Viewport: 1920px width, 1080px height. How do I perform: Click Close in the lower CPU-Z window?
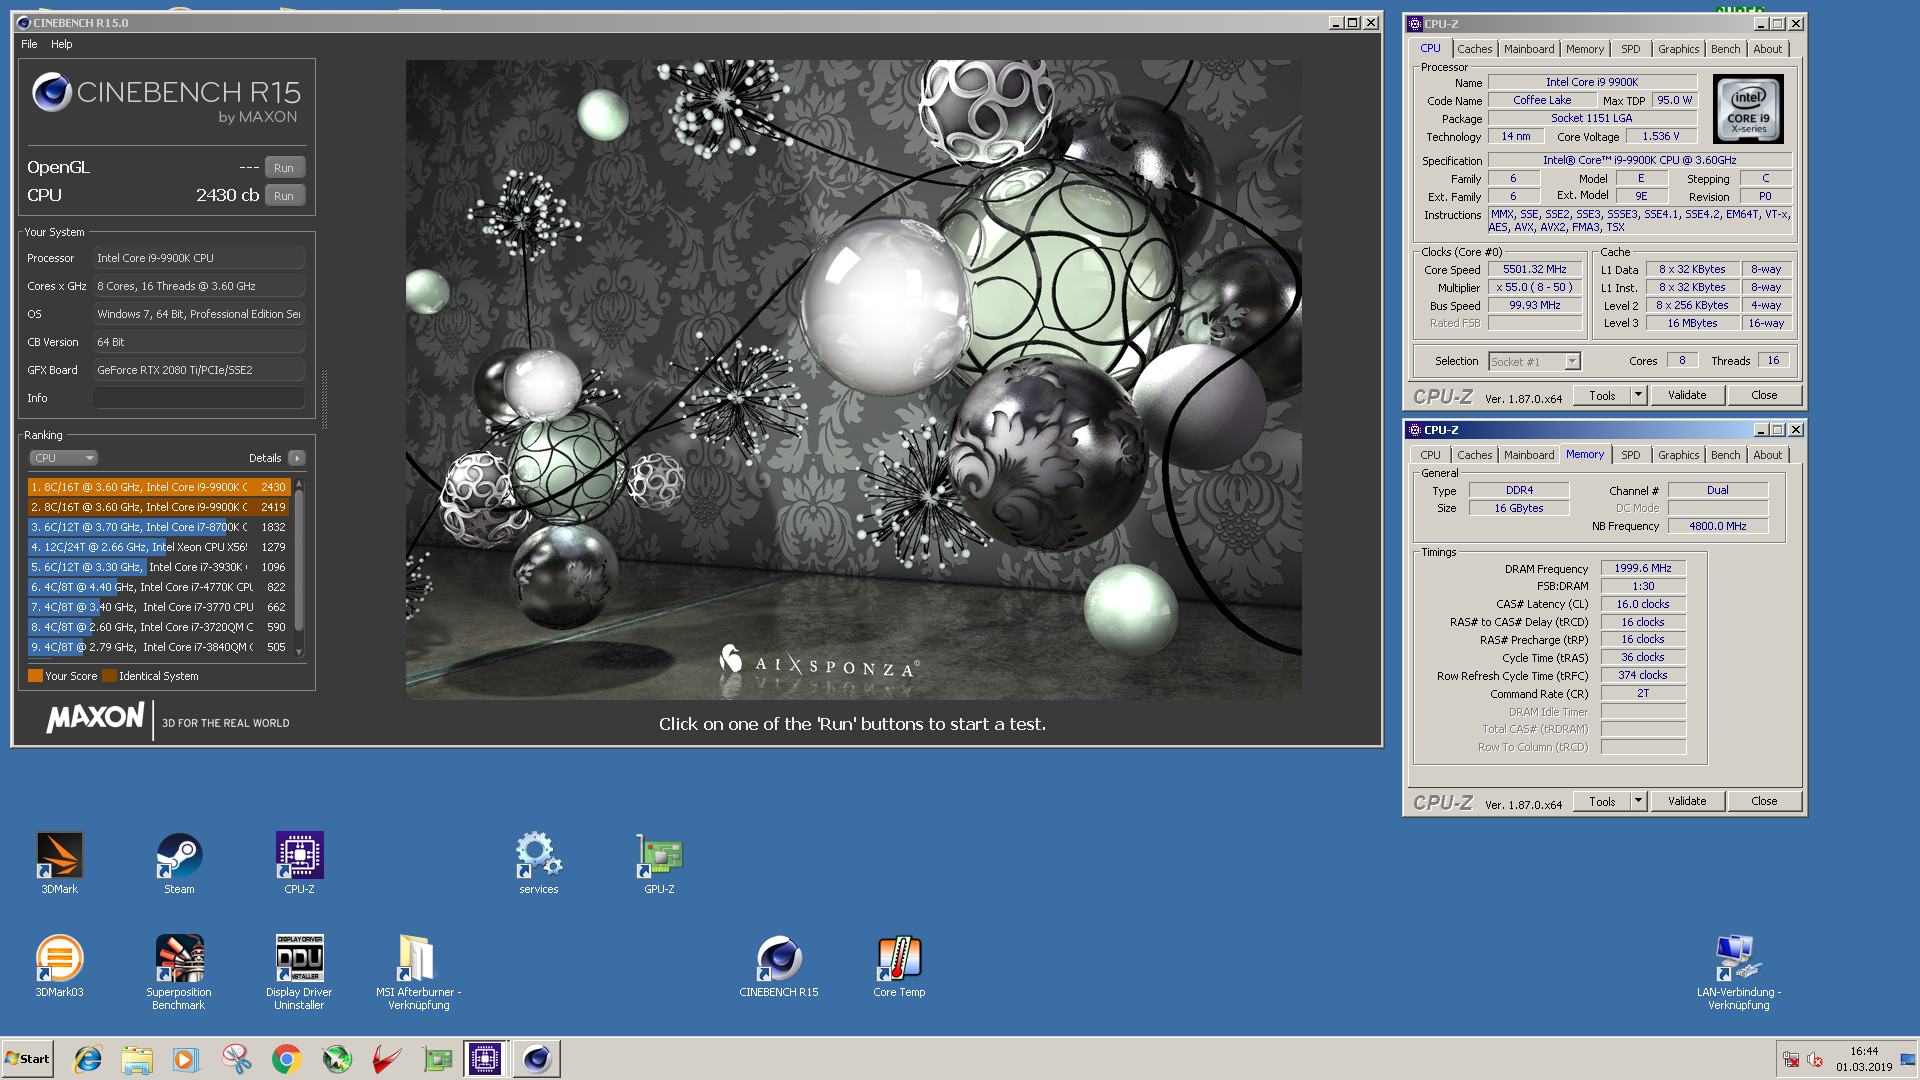pos(1764,801)
